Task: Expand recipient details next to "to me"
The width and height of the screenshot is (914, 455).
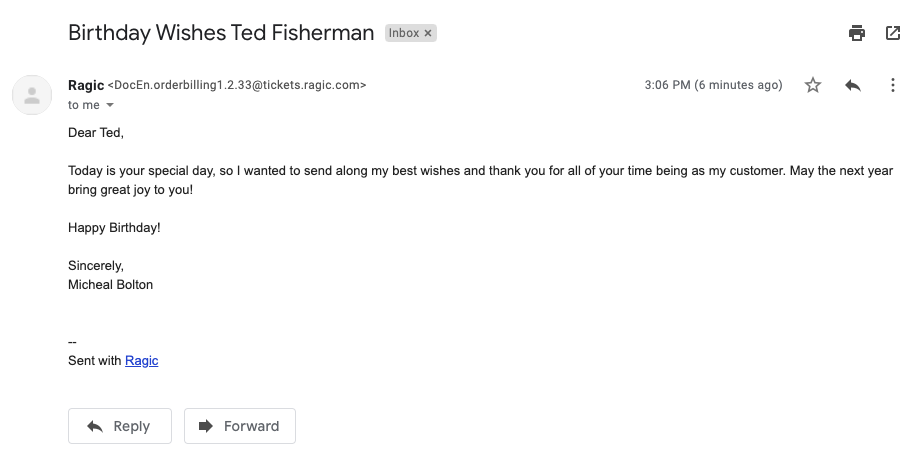Action: (x=110, y=105)
